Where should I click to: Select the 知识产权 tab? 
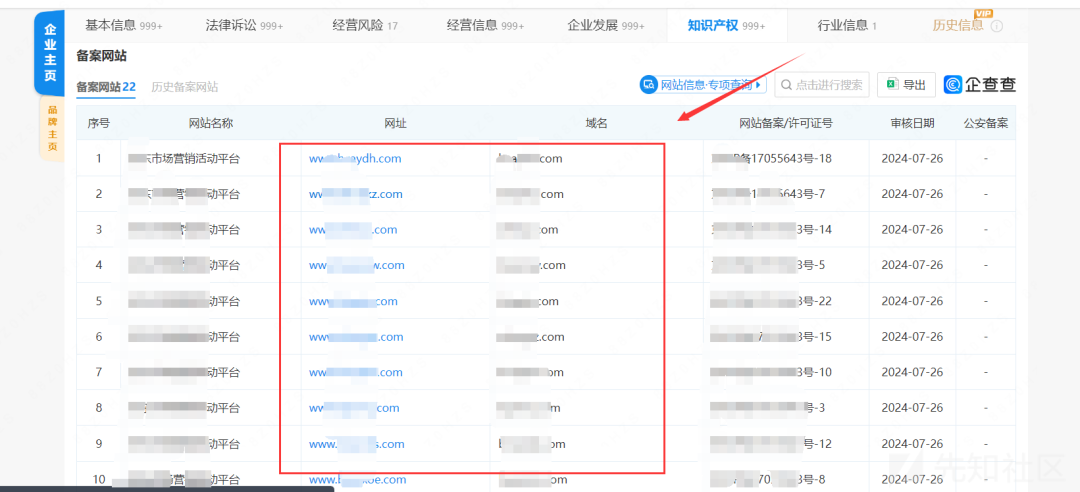[727, 25]
